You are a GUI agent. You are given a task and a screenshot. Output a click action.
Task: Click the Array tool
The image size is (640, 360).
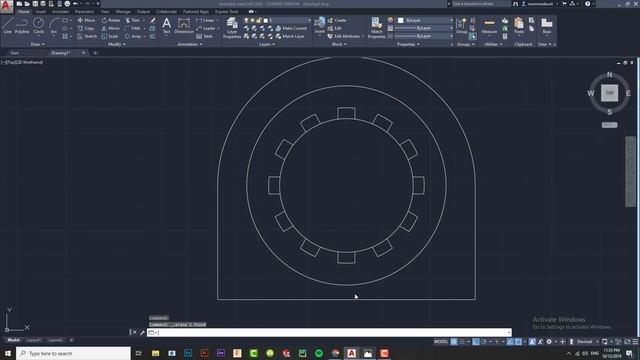coord(133,36)
